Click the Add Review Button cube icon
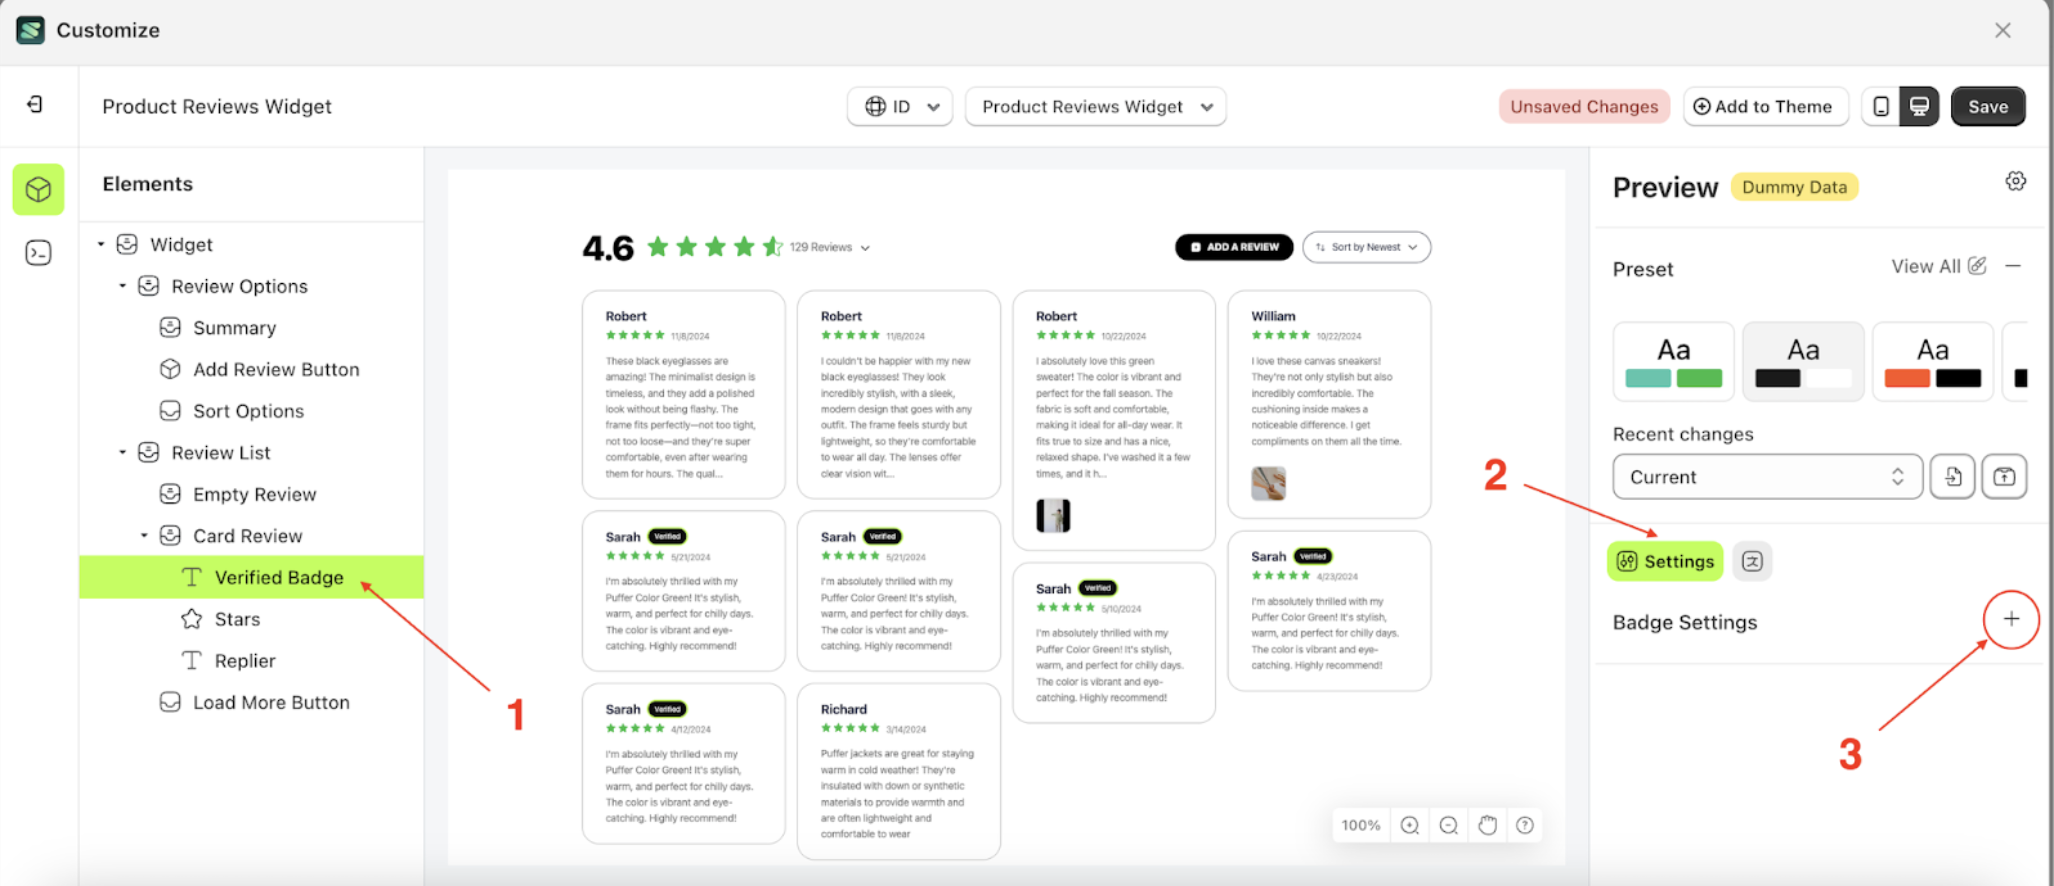The width and height of the screenshot is (2054, 886). coord(170,369)
